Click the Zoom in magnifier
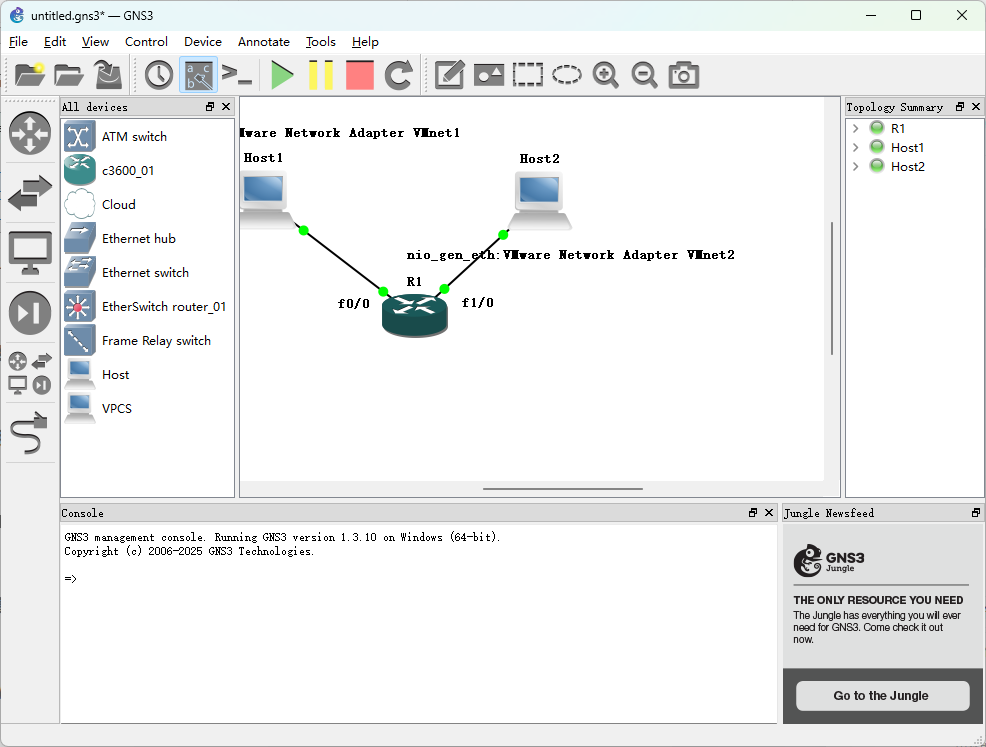The width and height of the screenshot is (986, 747). coord(606,75)
